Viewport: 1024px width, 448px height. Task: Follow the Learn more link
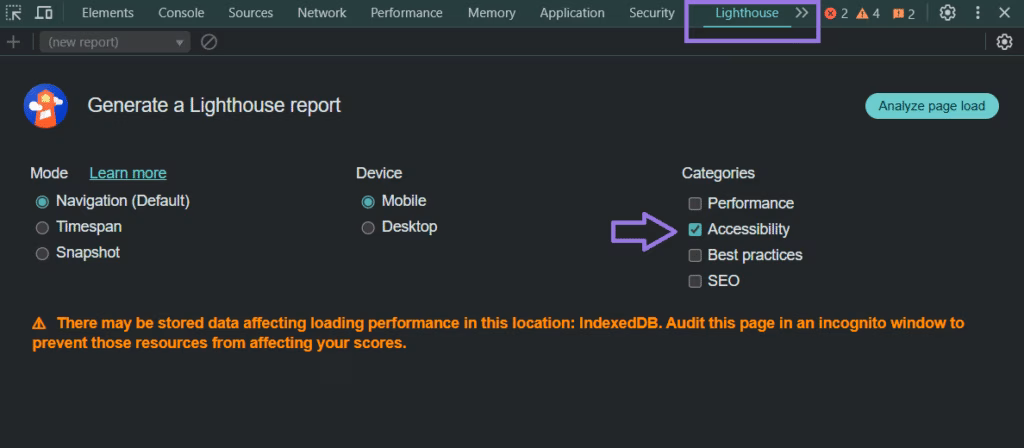tap(128, 173)
